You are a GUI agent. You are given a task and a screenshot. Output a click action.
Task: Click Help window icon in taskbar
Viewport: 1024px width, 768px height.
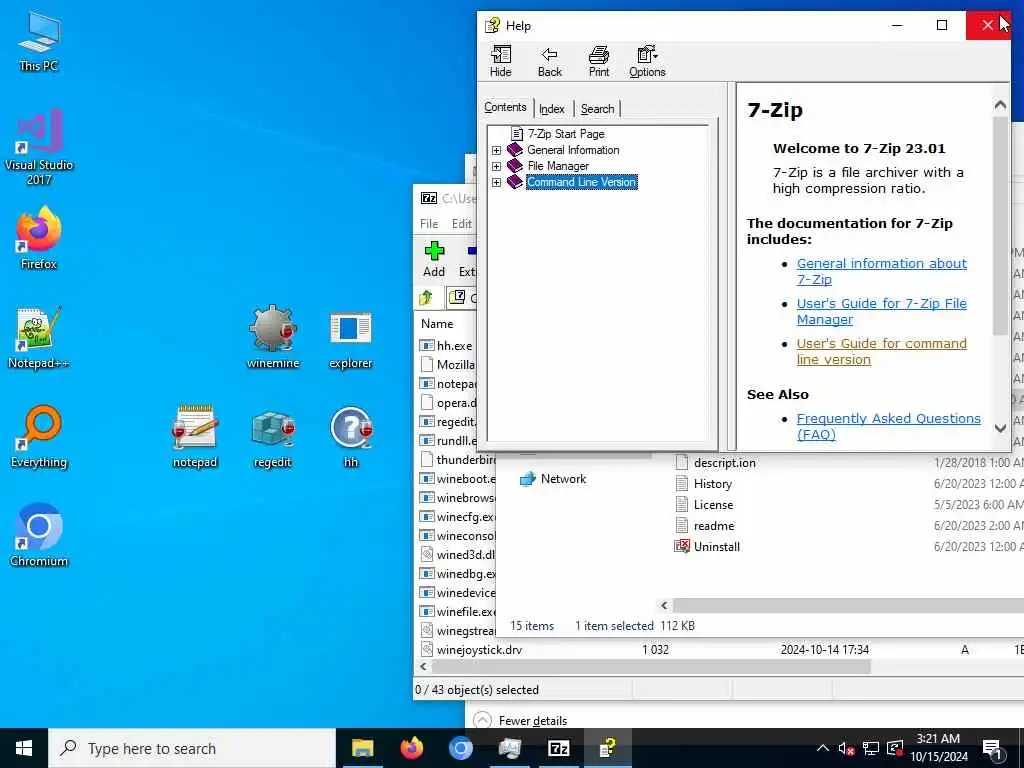tap(607, 748)
